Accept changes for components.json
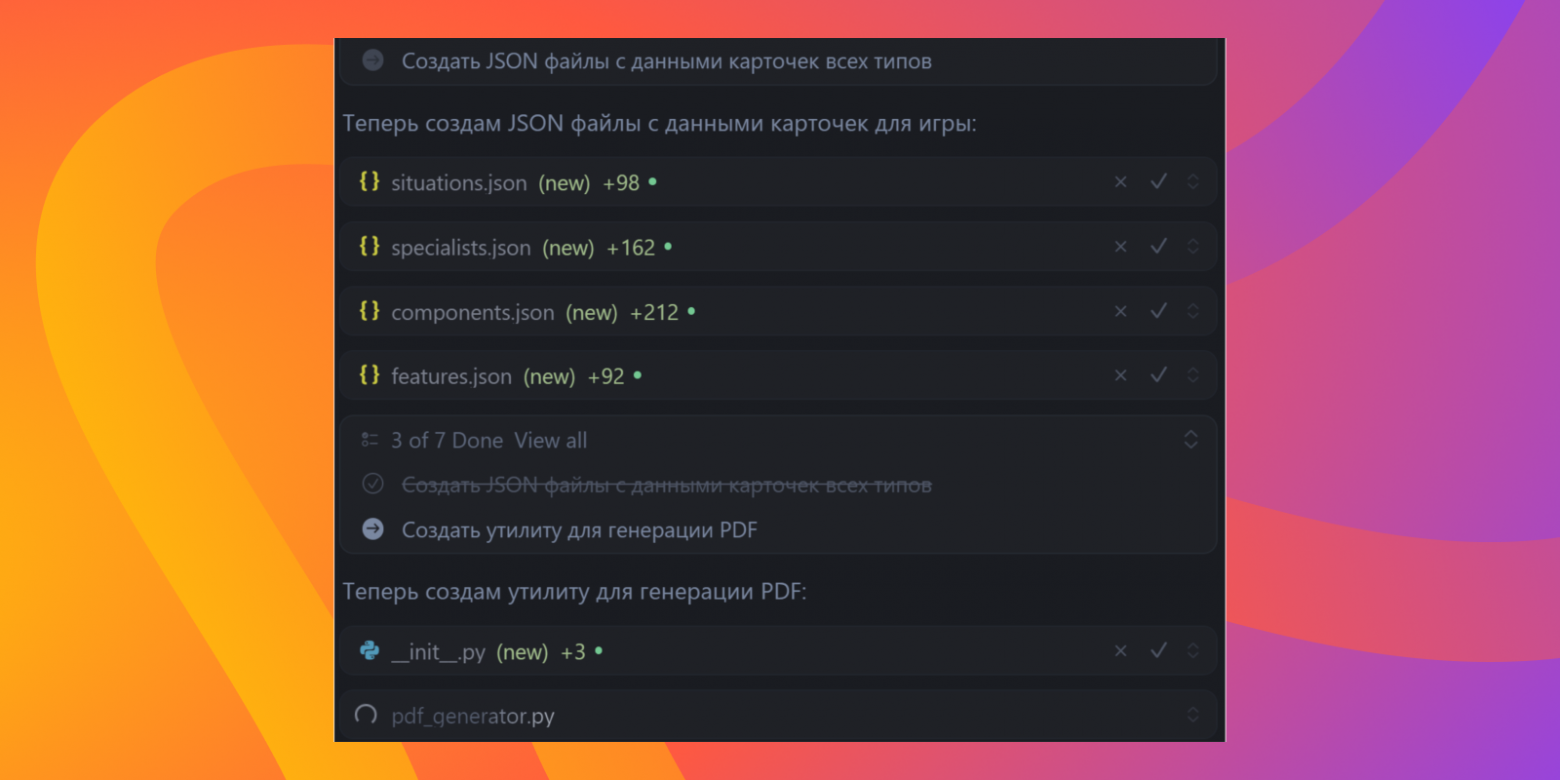The width and height of the screenshot is (1560, 780). [1158, 312]
